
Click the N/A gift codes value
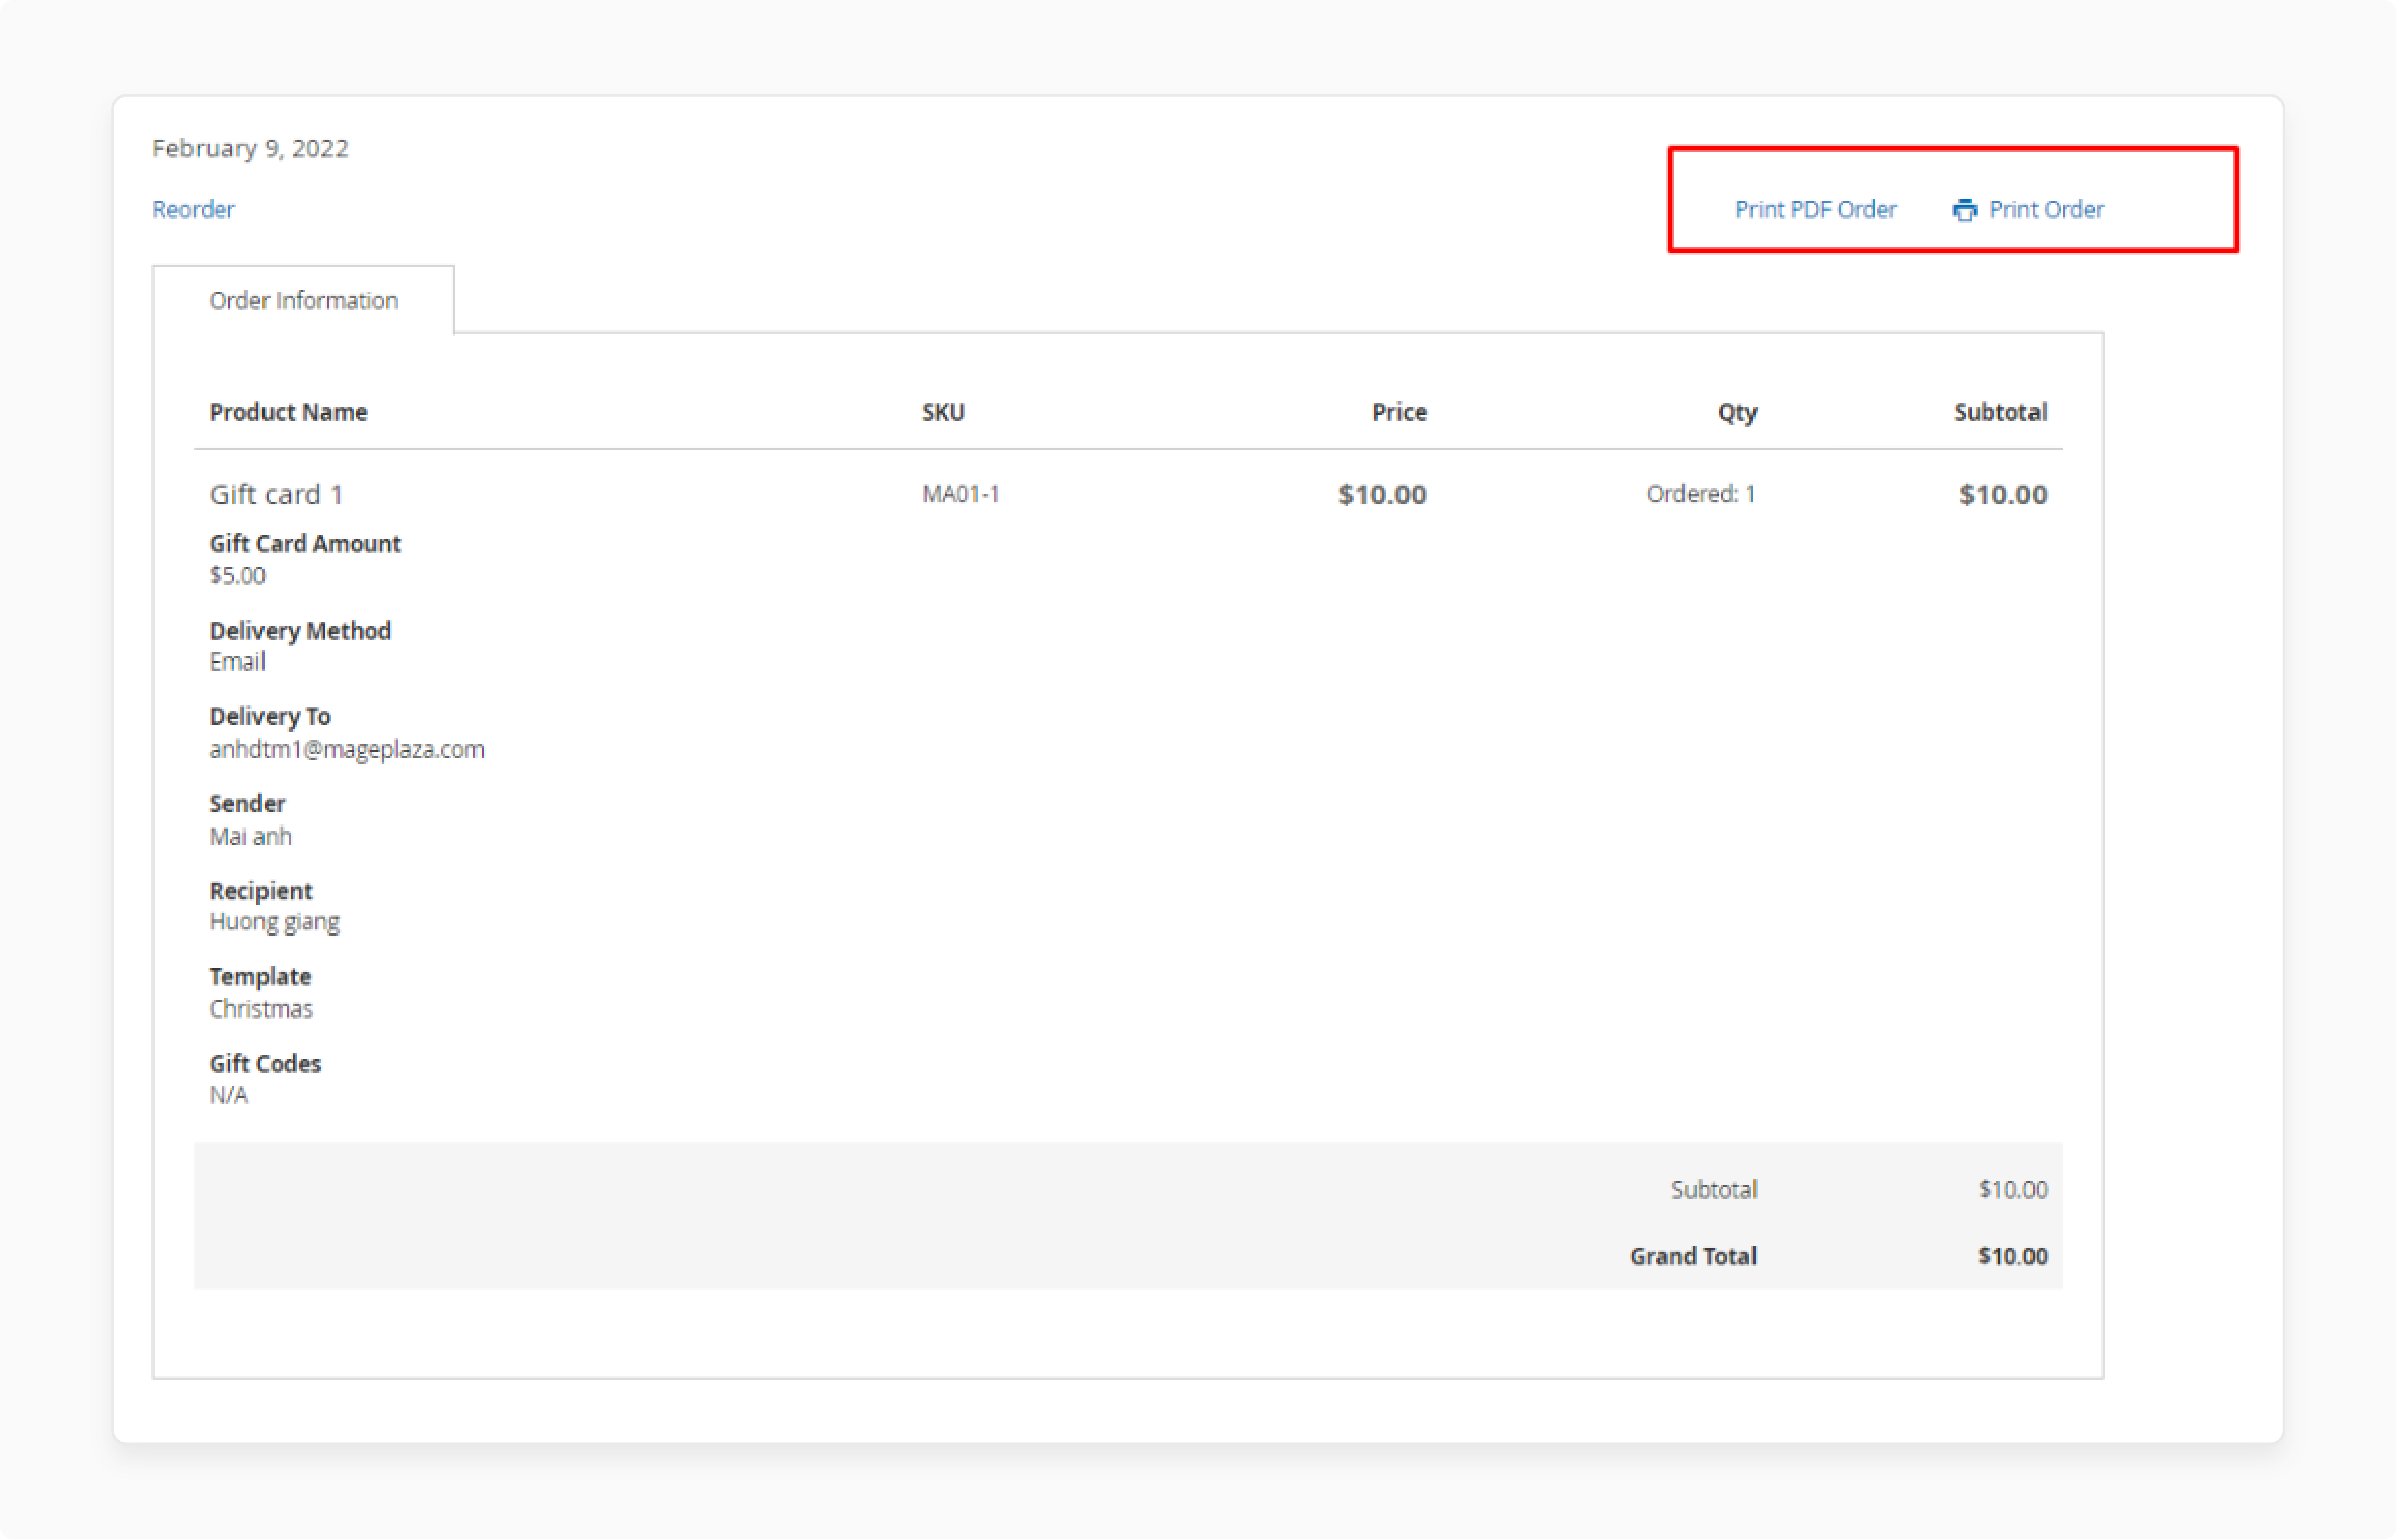228,1095
